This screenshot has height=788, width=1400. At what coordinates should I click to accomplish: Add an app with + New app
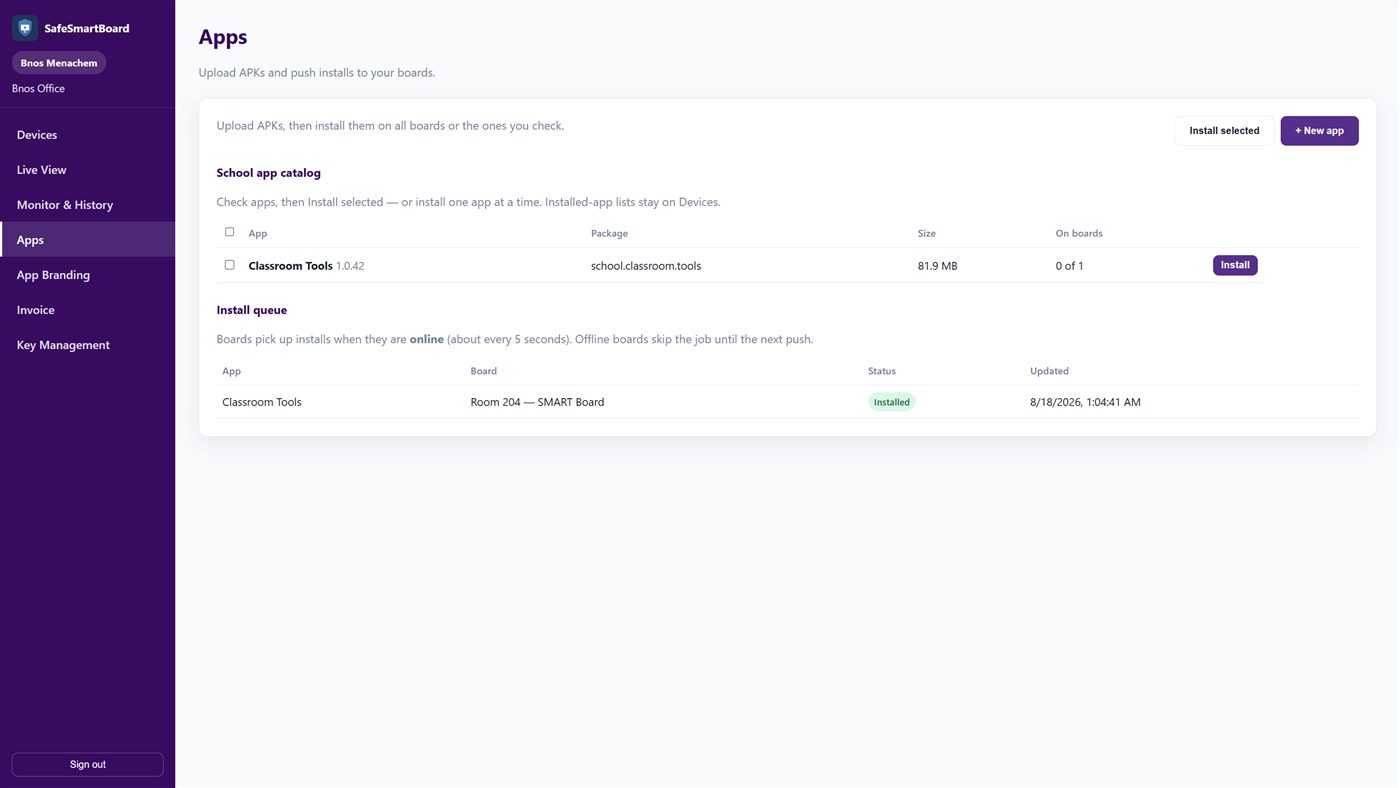[1319, 131]
